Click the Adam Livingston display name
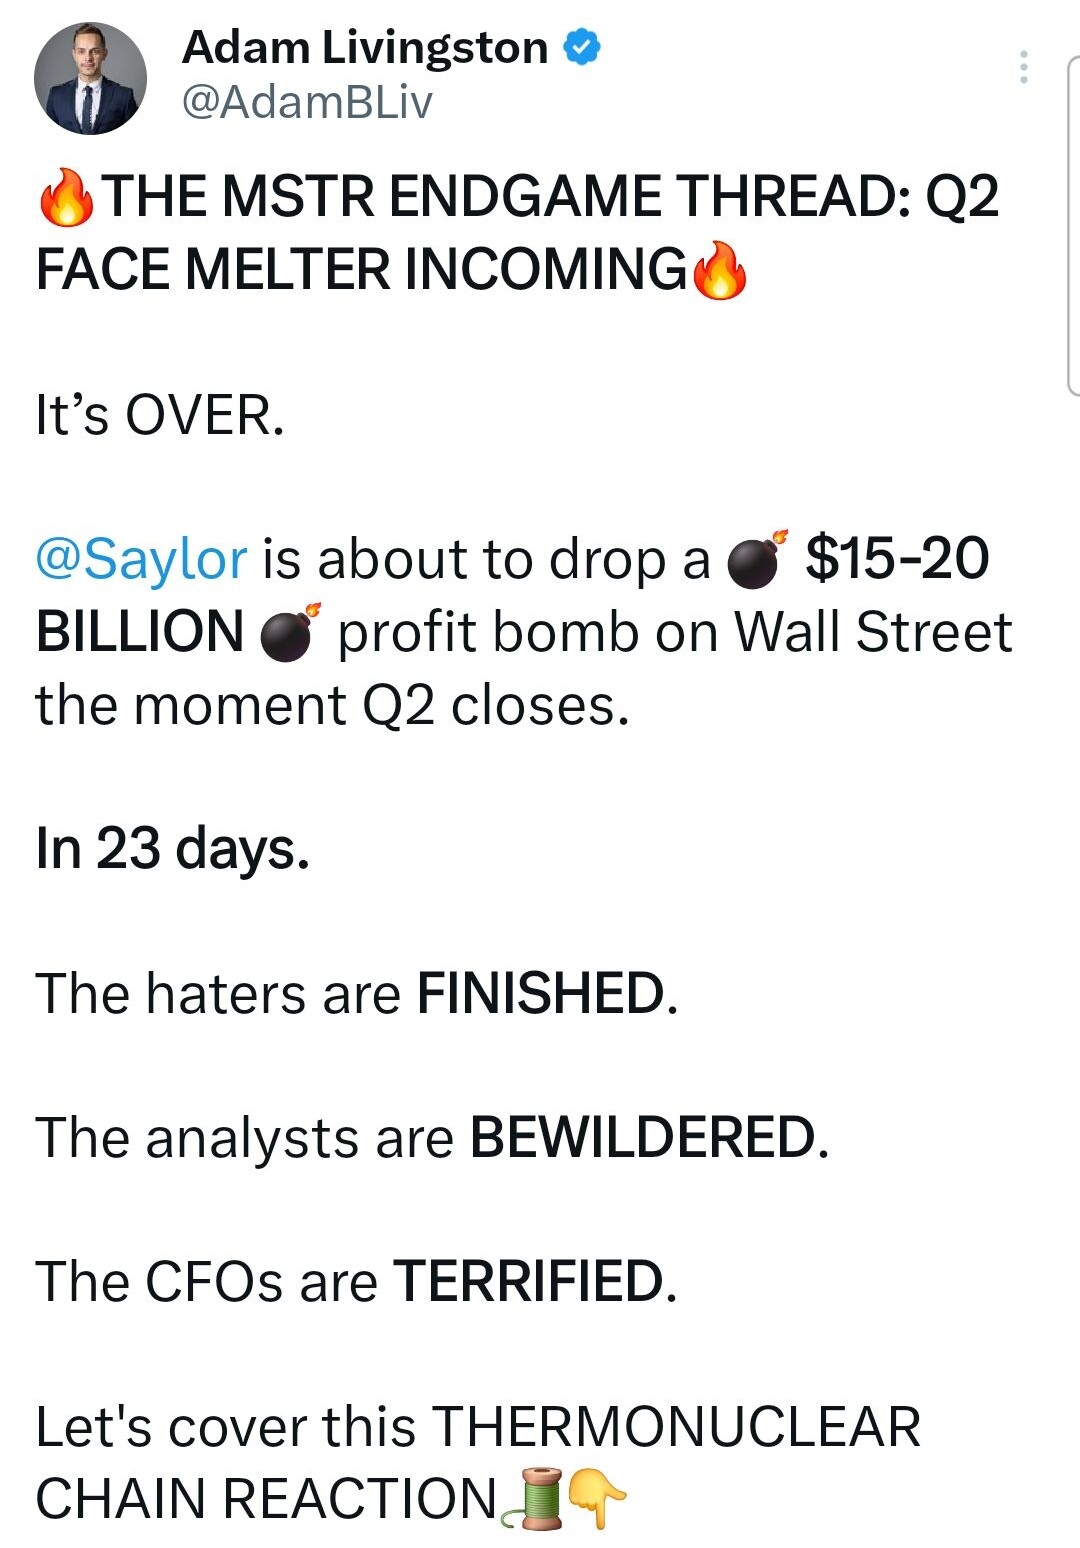 point(365,48)
